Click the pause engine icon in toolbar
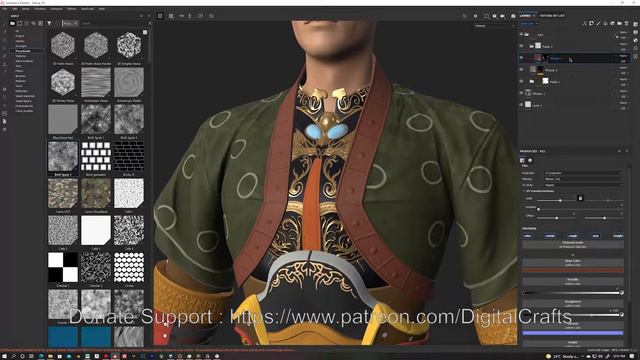Screen dimensions: 640x360 click(x=475, y=16)
